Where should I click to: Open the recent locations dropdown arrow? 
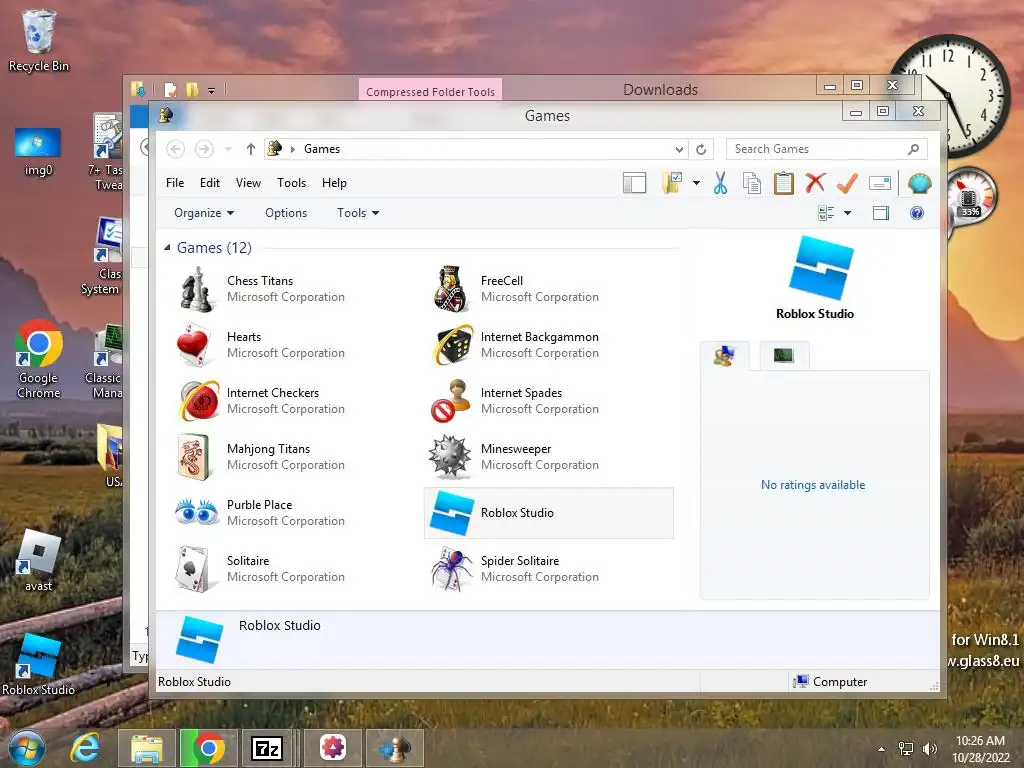(x=228, y=150)
